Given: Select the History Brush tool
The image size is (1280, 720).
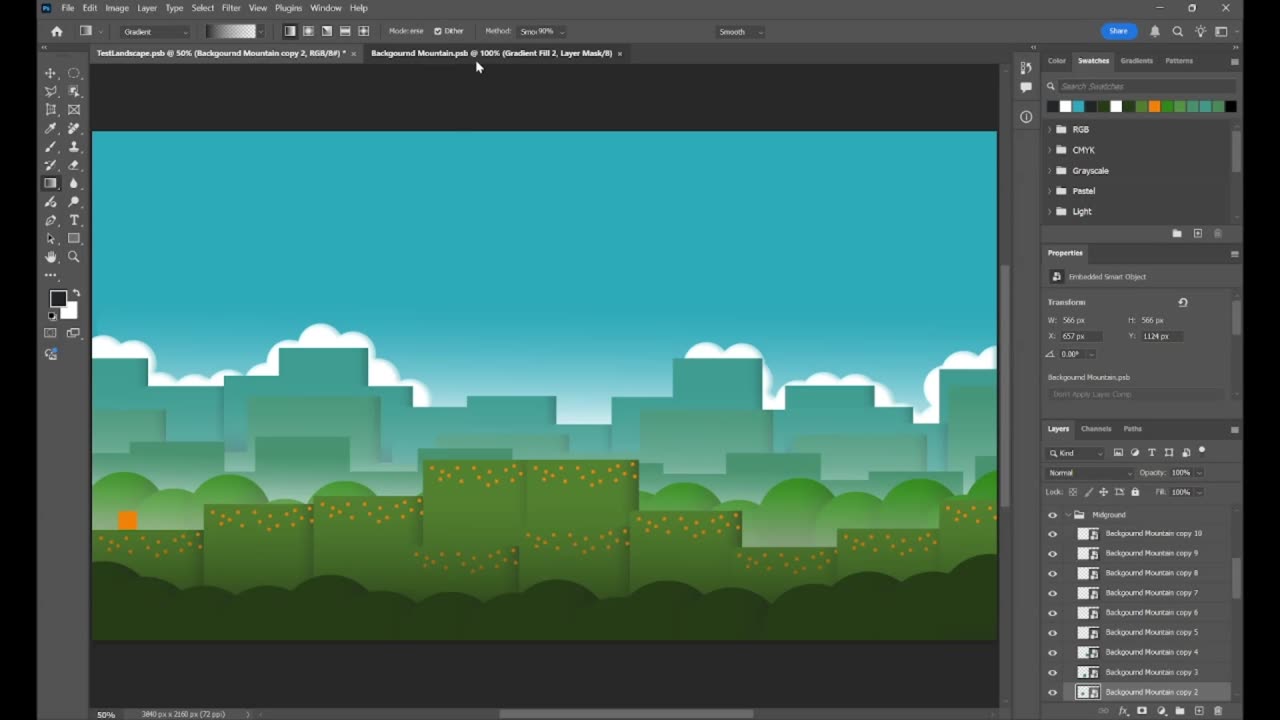Looking at the screenshot, I should pyautogui.click(x=51, y=165).
